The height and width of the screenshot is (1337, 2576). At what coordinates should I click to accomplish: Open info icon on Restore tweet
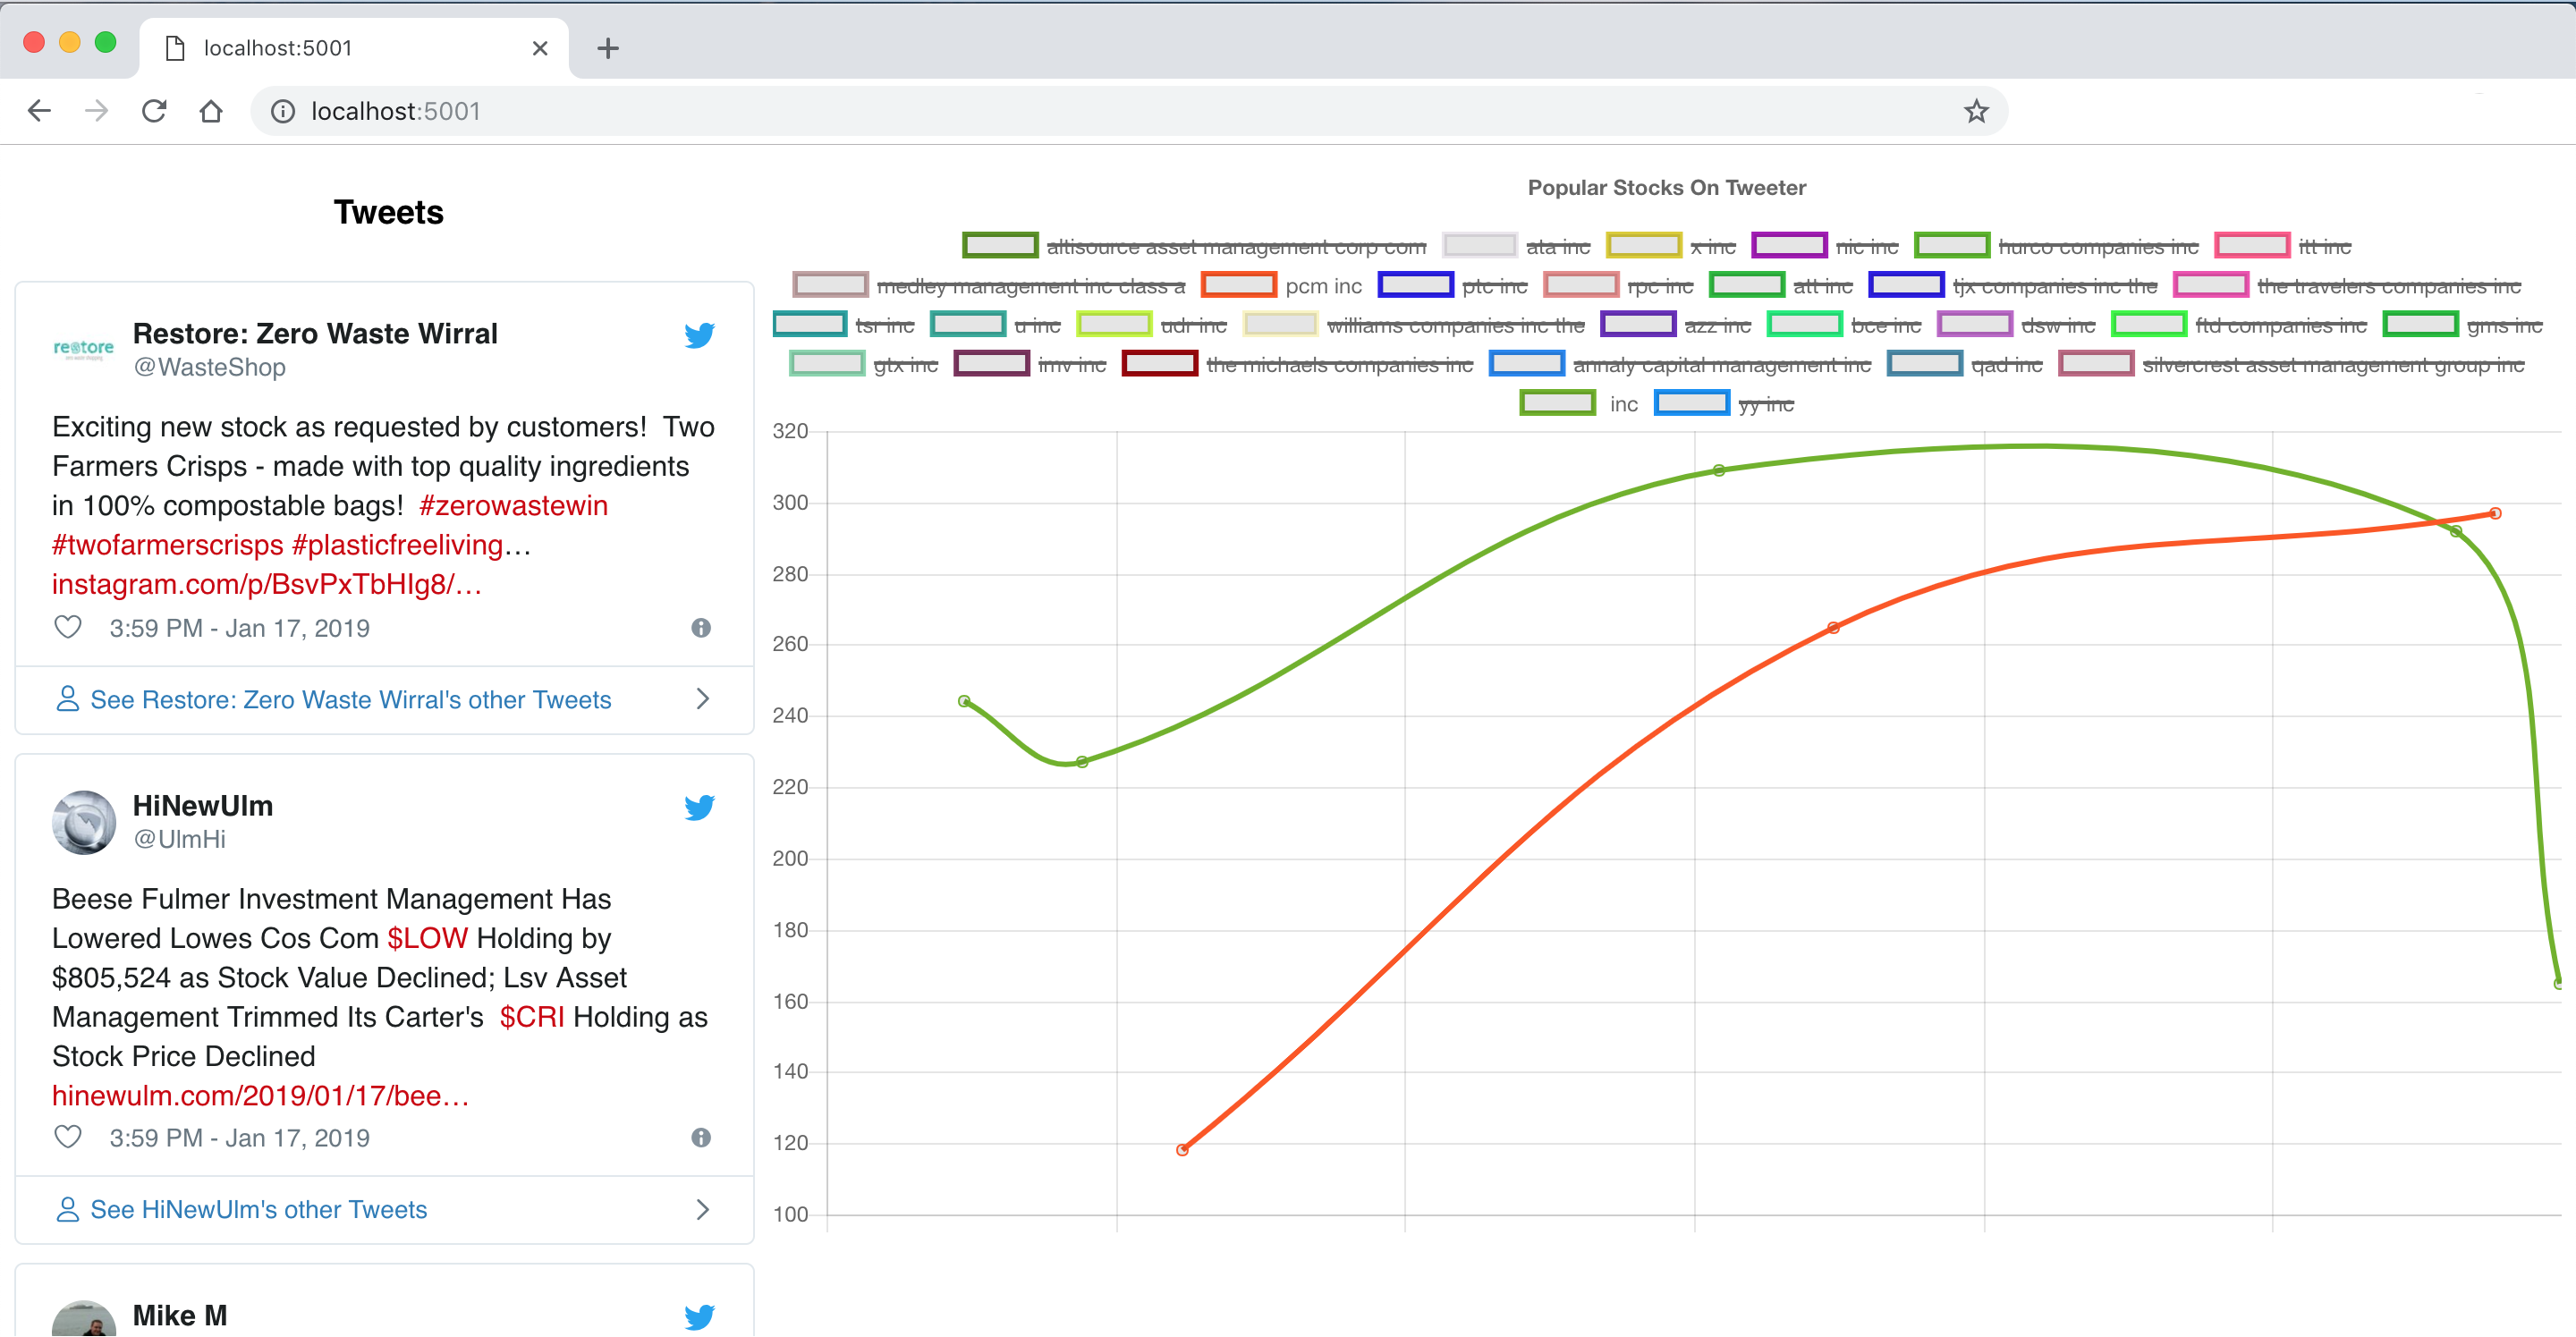(x=701, y=628)
